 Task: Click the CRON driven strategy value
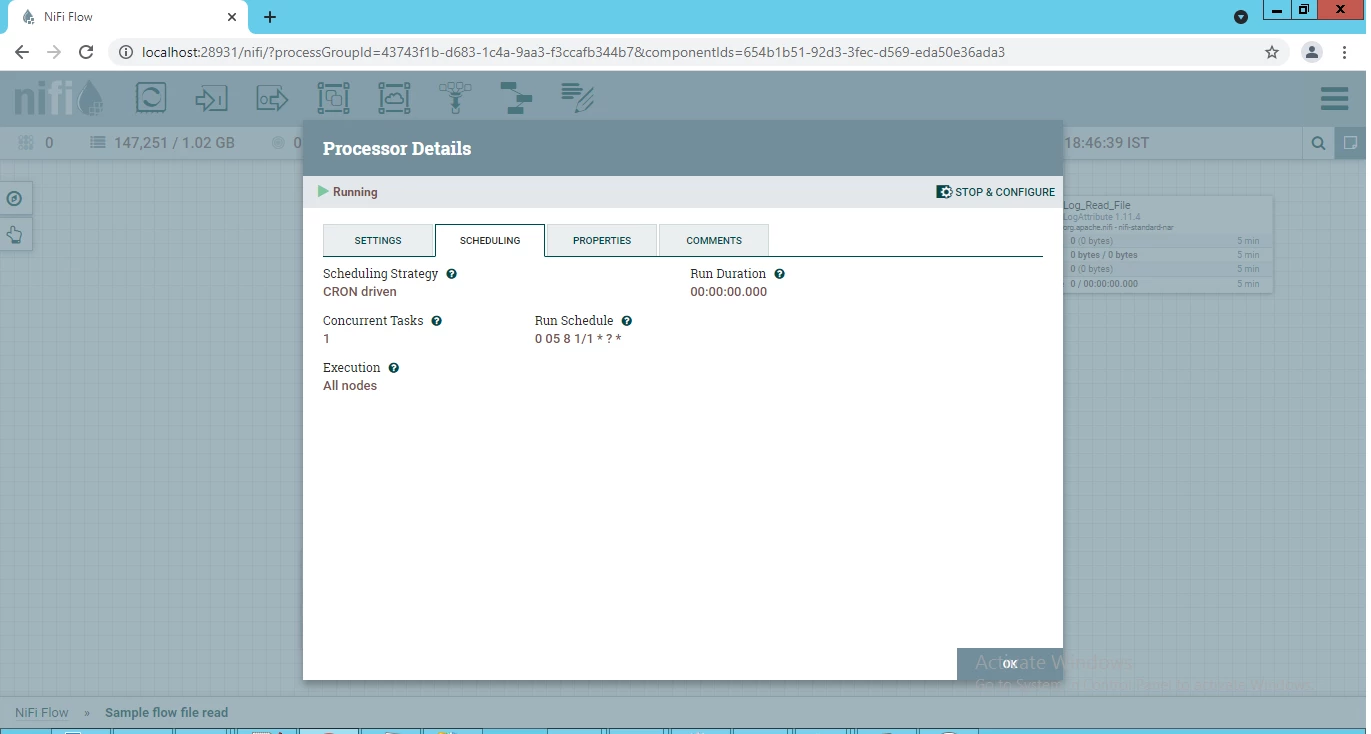pos(360,292)
